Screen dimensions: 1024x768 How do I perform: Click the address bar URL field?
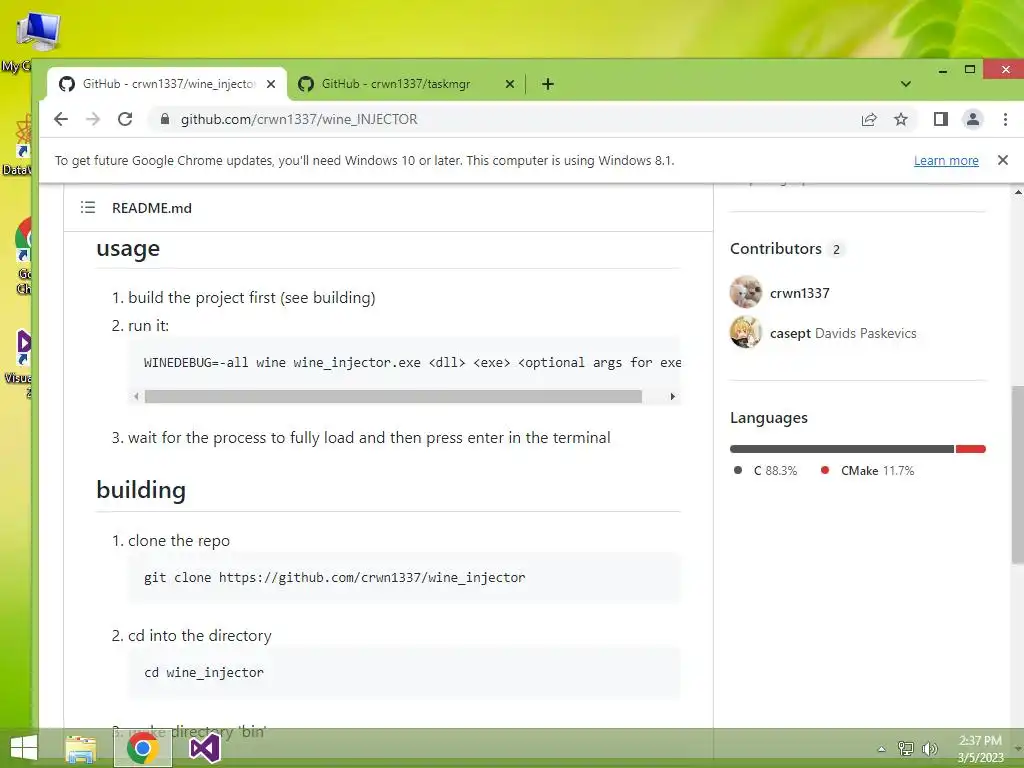coord(503,119)
